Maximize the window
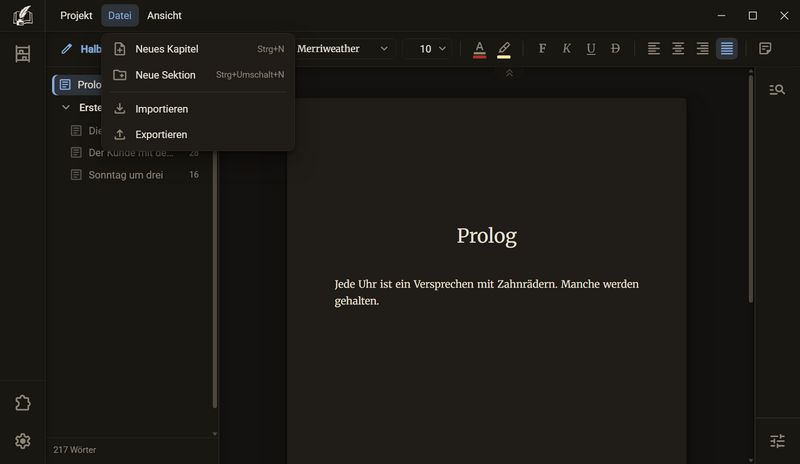The height and width of the screenshot is (464, 800). (753, 16)
